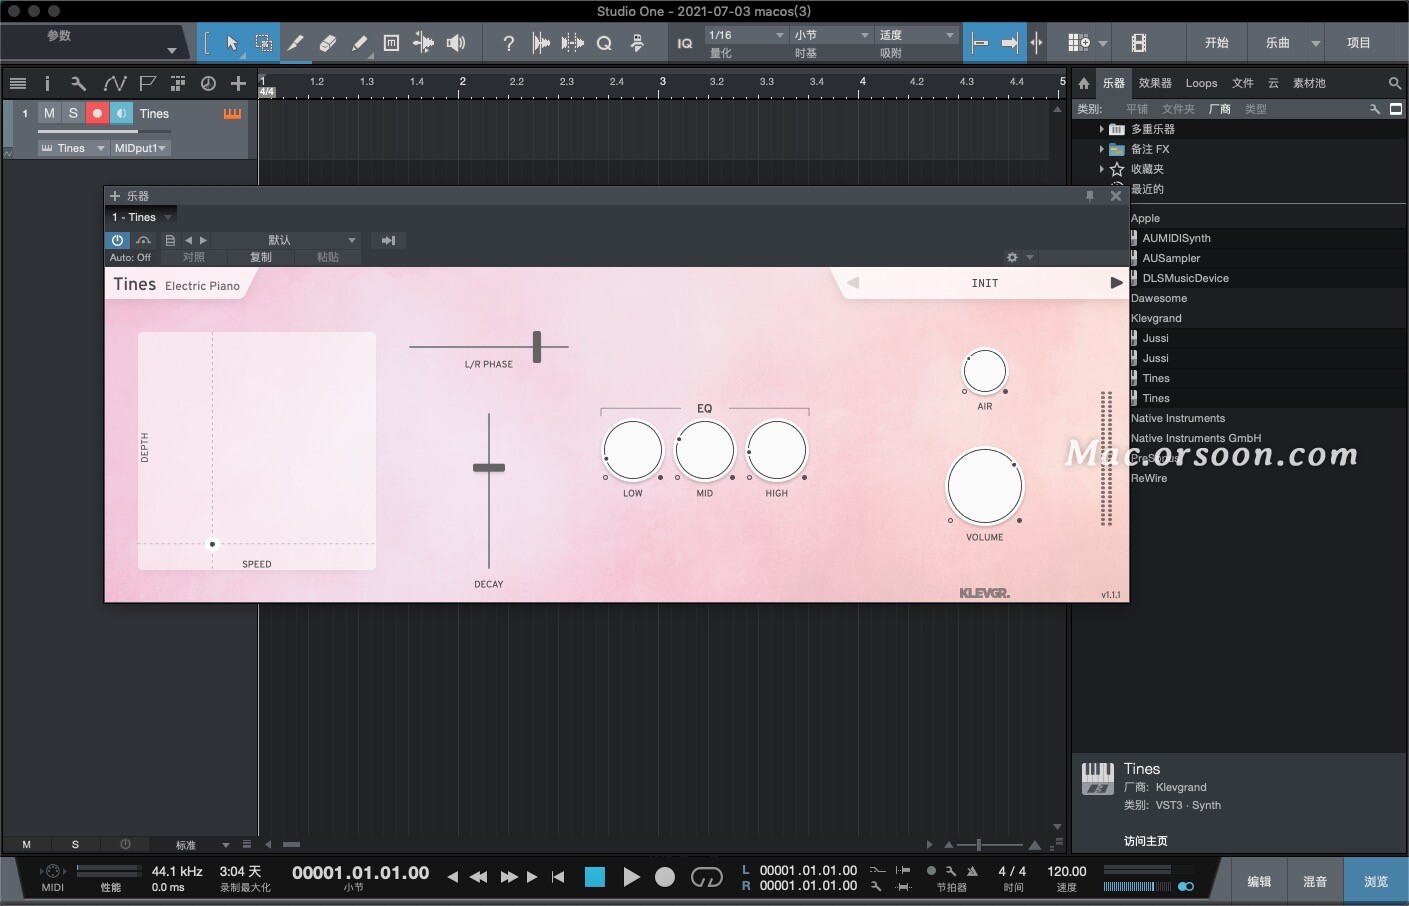
Task: Expand the 多重乐器 folder
Action: click(x=1101, y=129)
